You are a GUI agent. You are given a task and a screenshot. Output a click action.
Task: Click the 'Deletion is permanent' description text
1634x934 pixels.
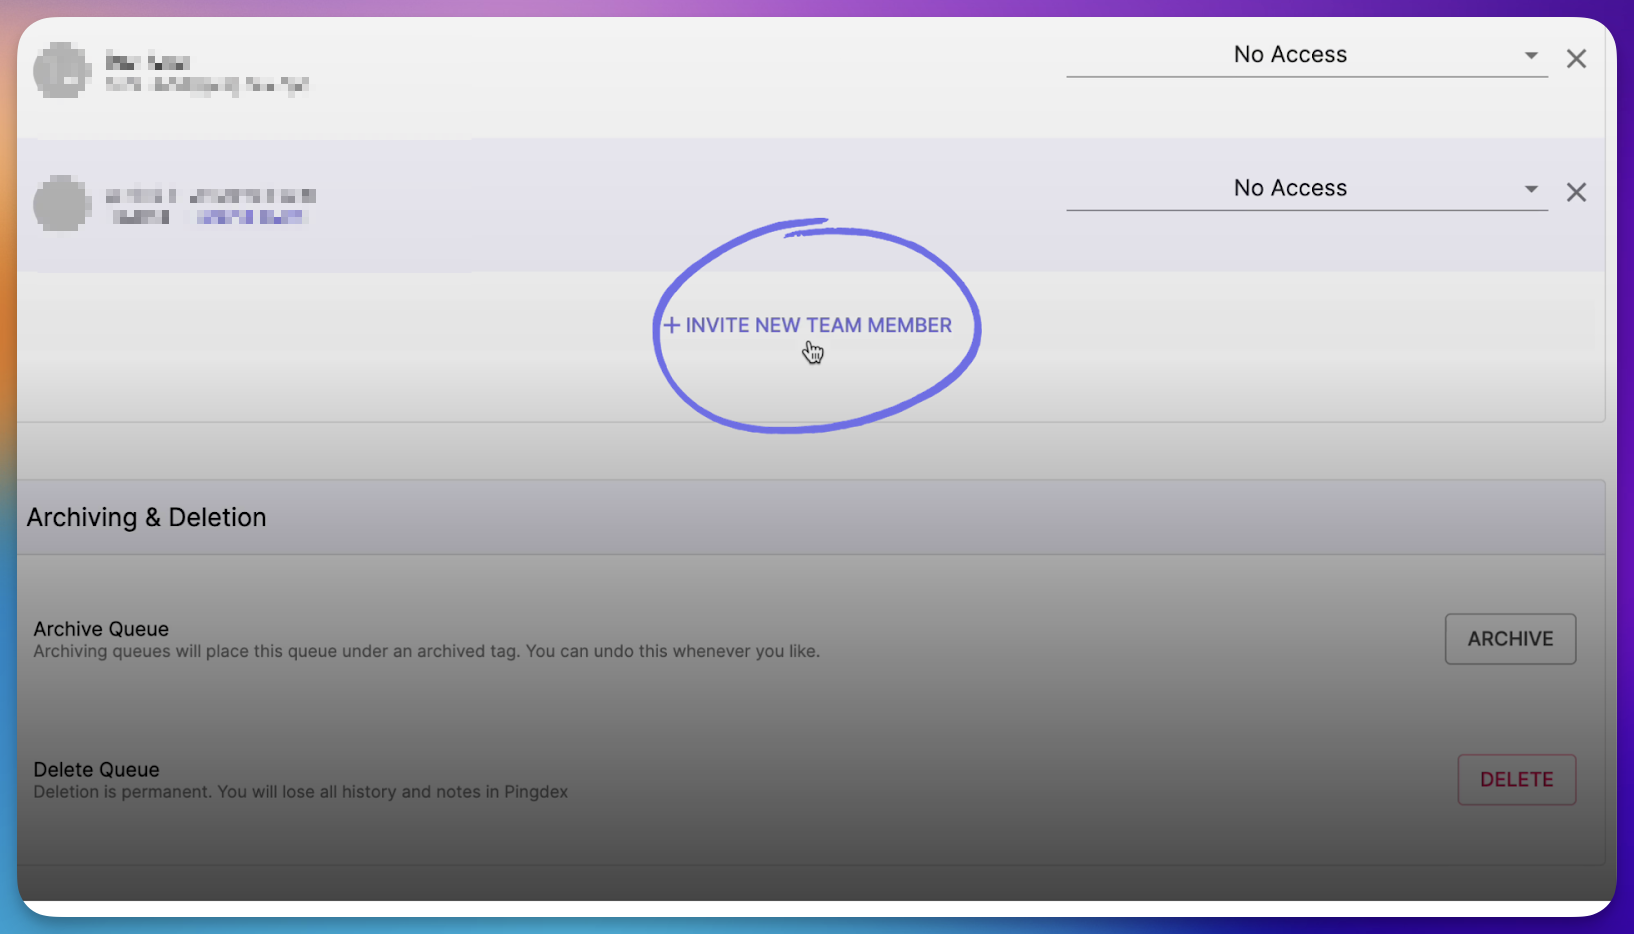(301, 792)
